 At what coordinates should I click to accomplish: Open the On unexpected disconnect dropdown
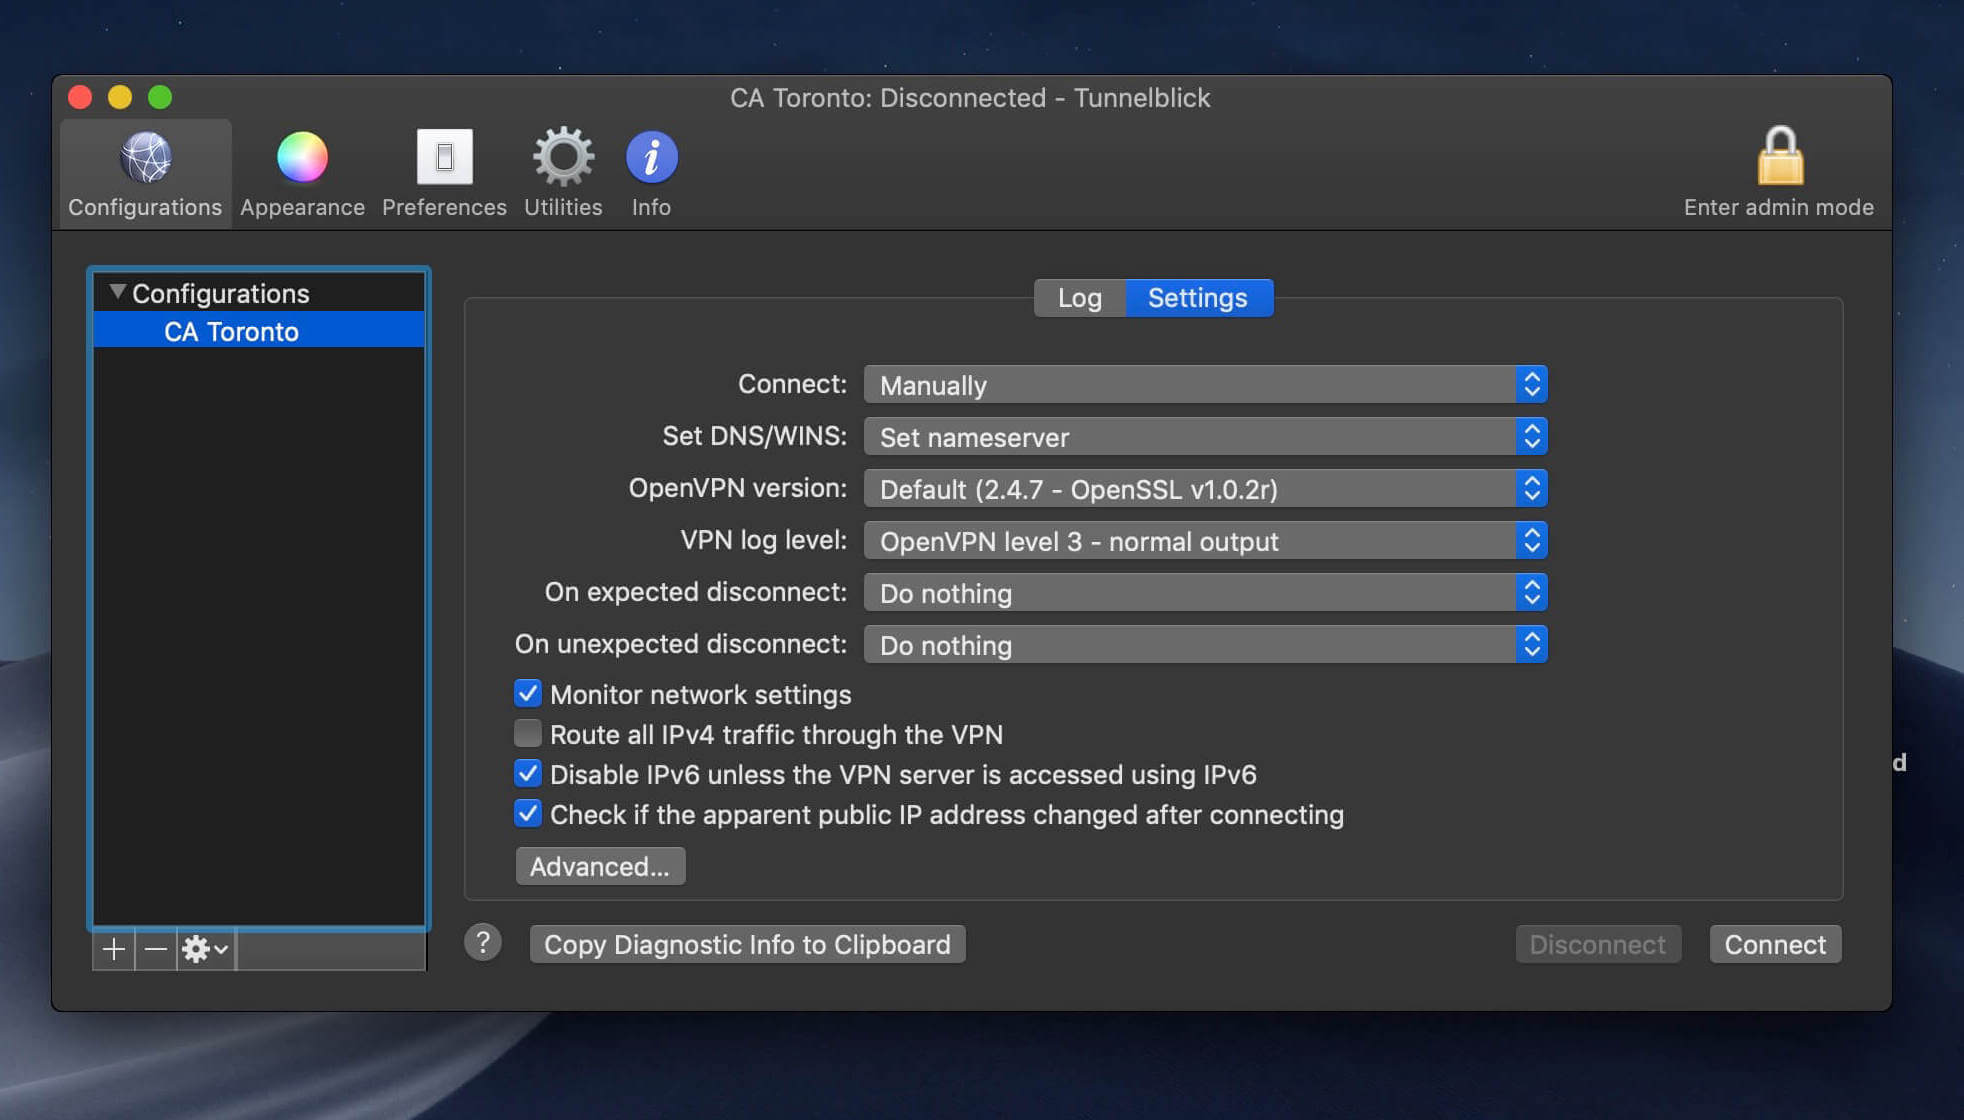1205,645
